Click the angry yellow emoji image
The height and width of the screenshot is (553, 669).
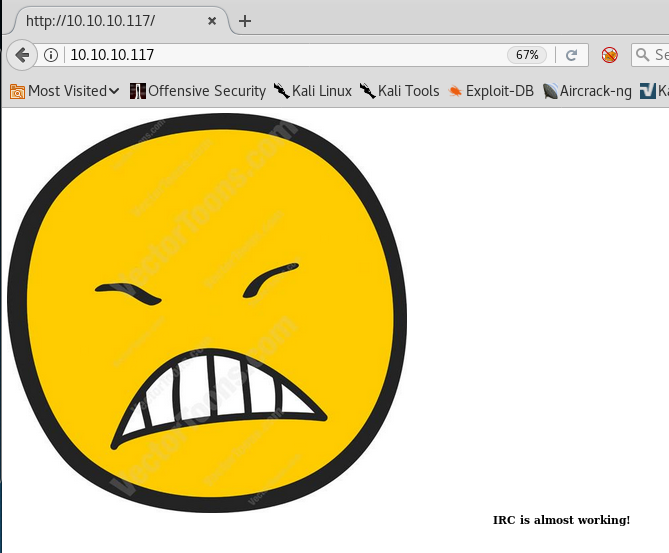point(207,312)
